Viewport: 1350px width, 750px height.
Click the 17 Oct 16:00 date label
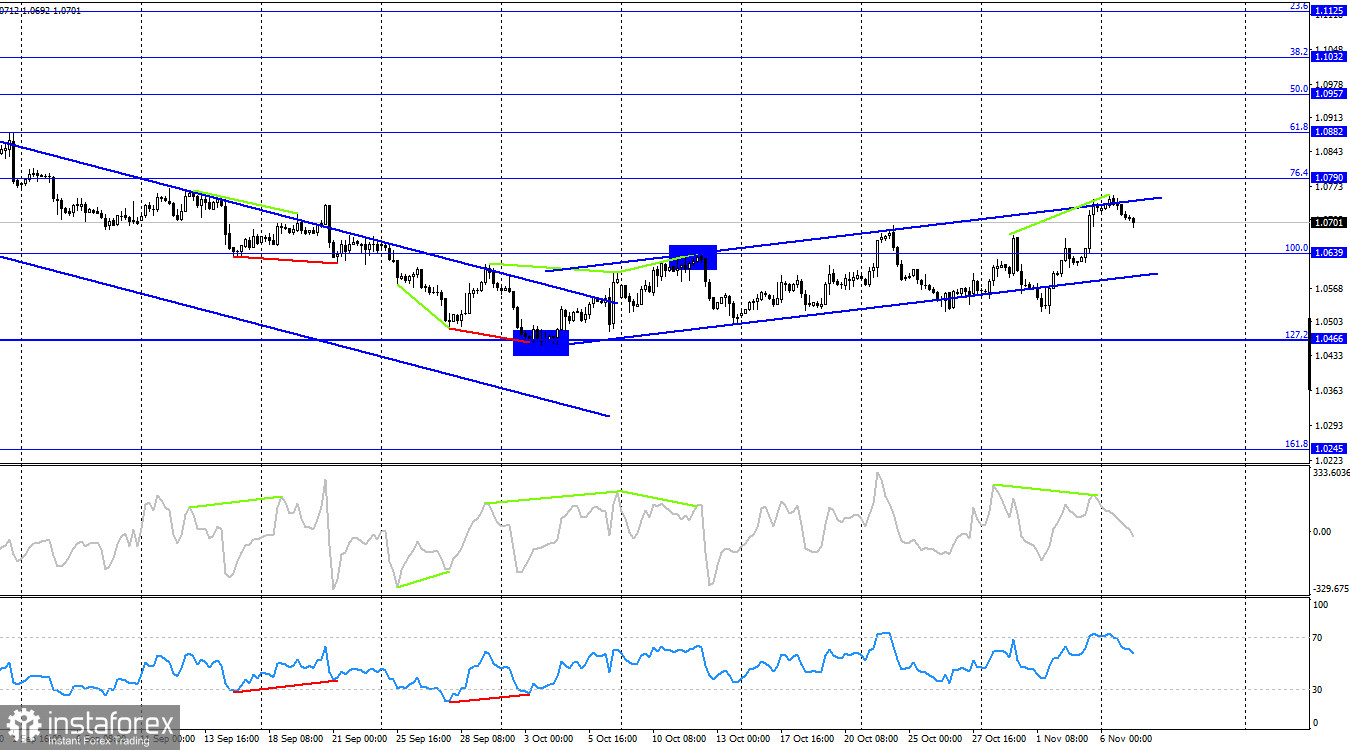point(807,739)
